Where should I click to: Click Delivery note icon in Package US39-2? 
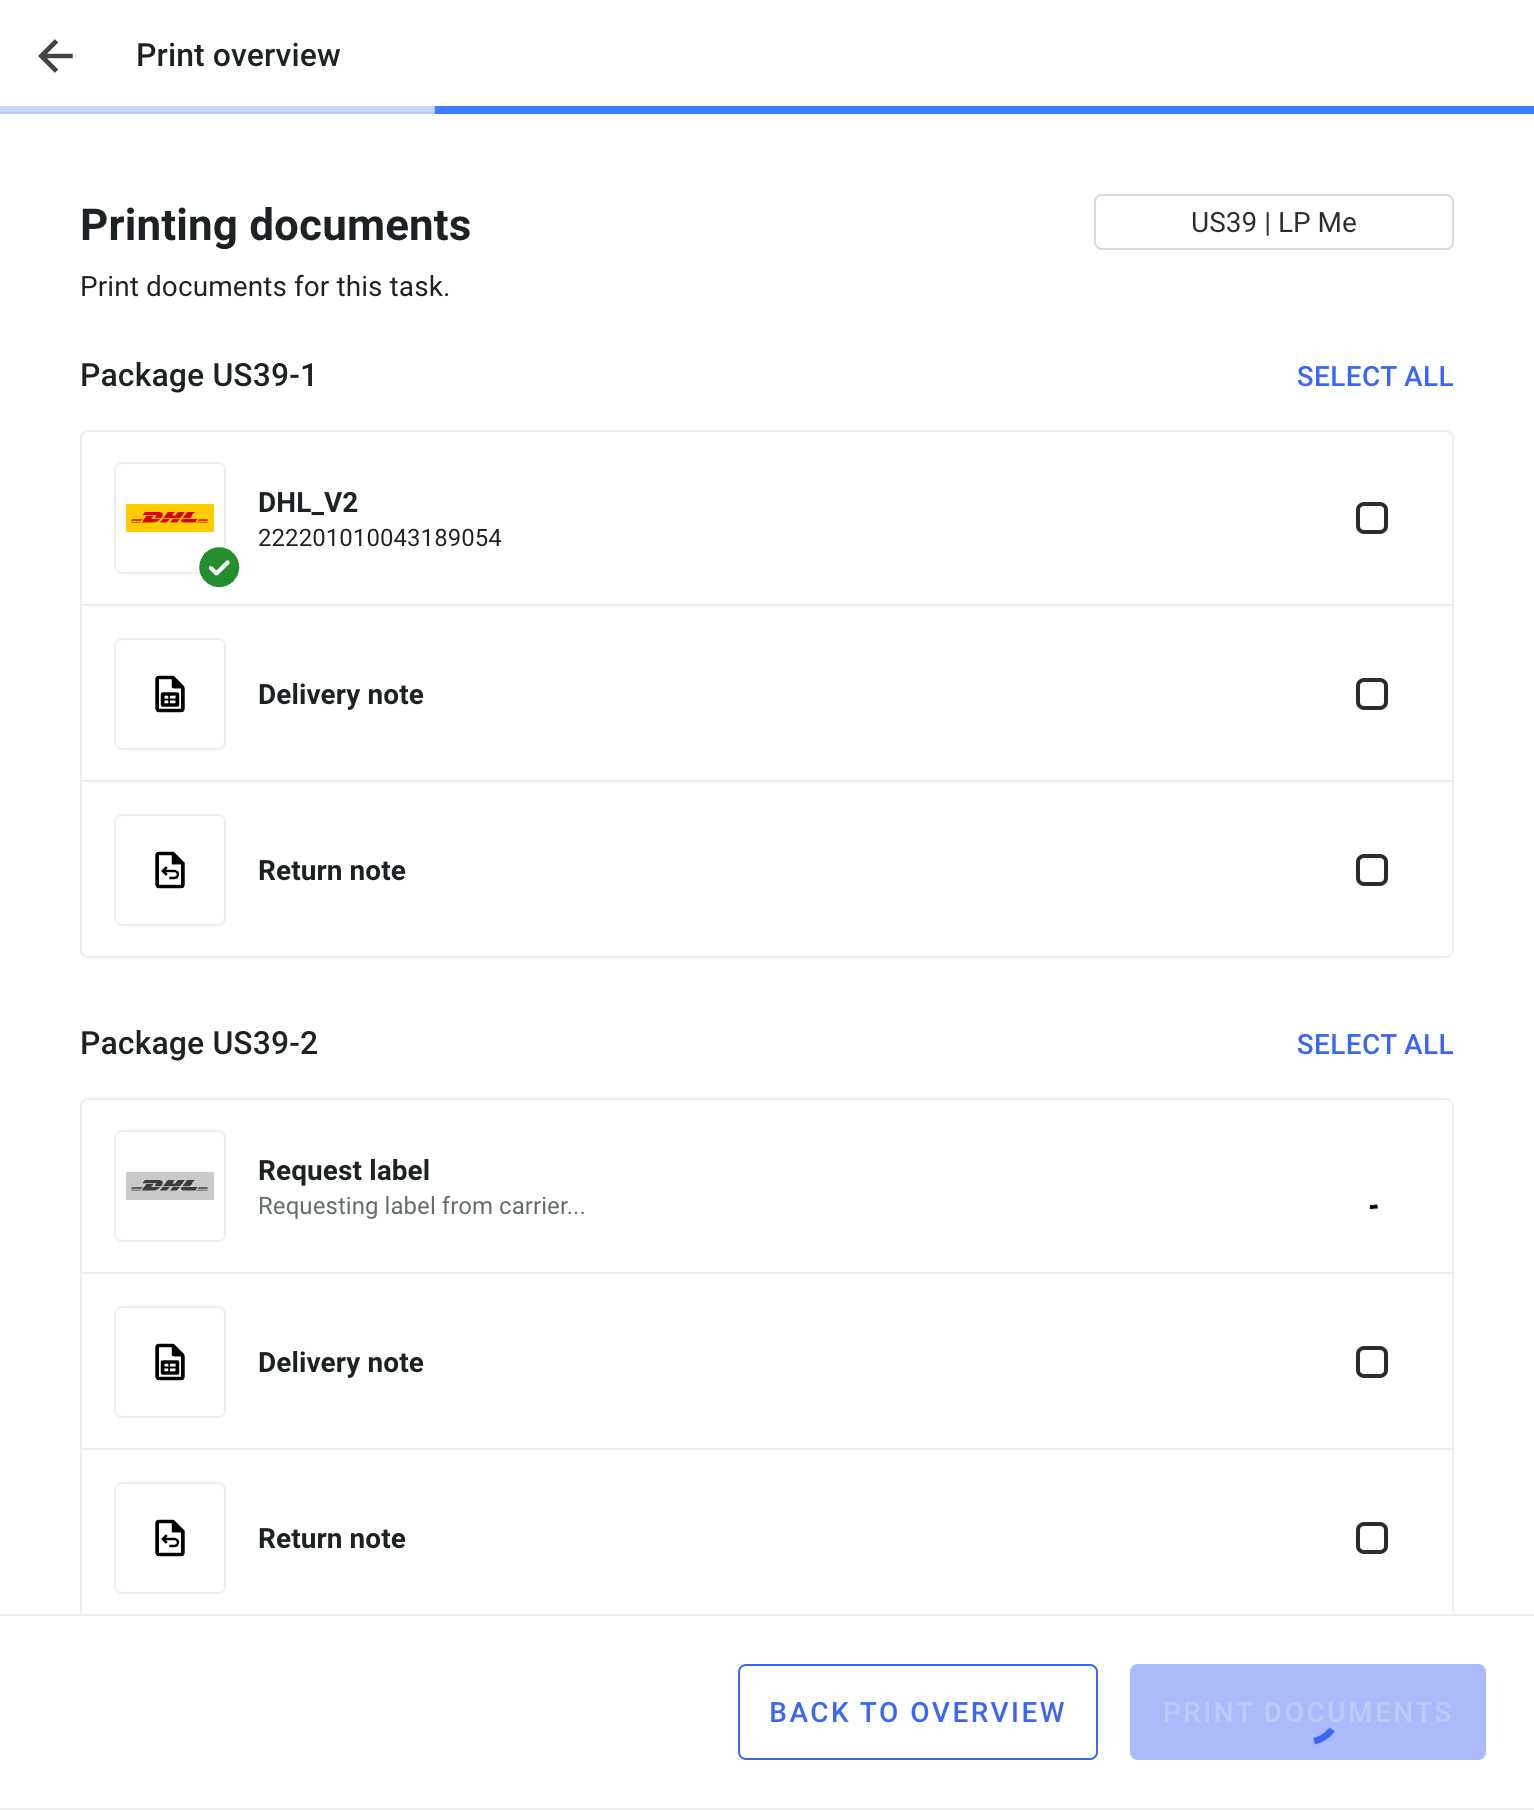point(170,1362)
